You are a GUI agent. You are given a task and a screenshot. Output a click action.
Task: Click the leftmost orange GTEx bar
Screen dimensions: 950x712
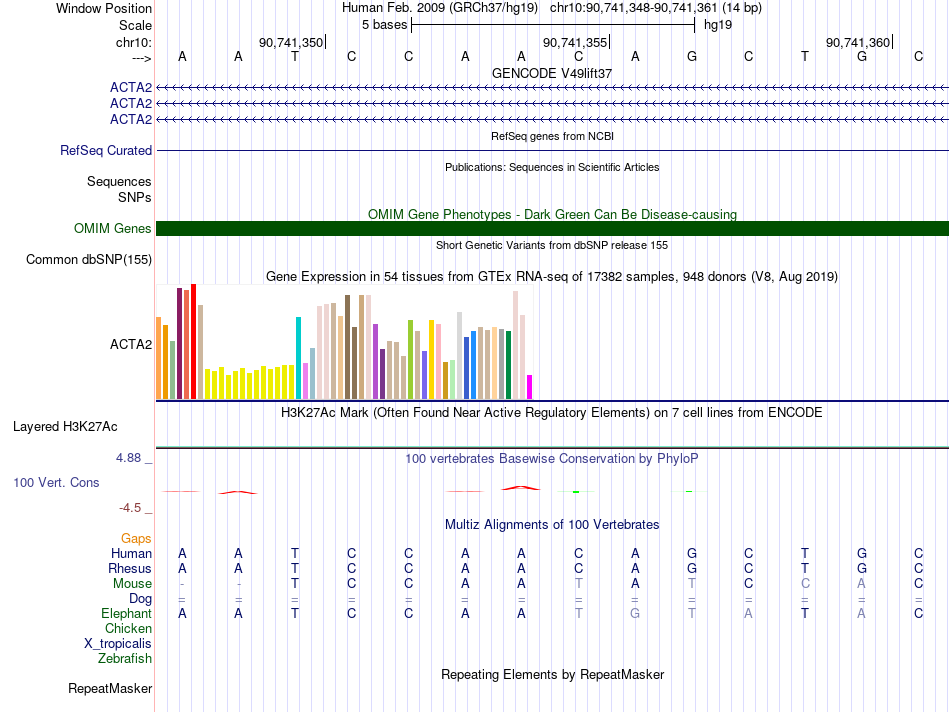pyautogui.click(x=159, y=358)
